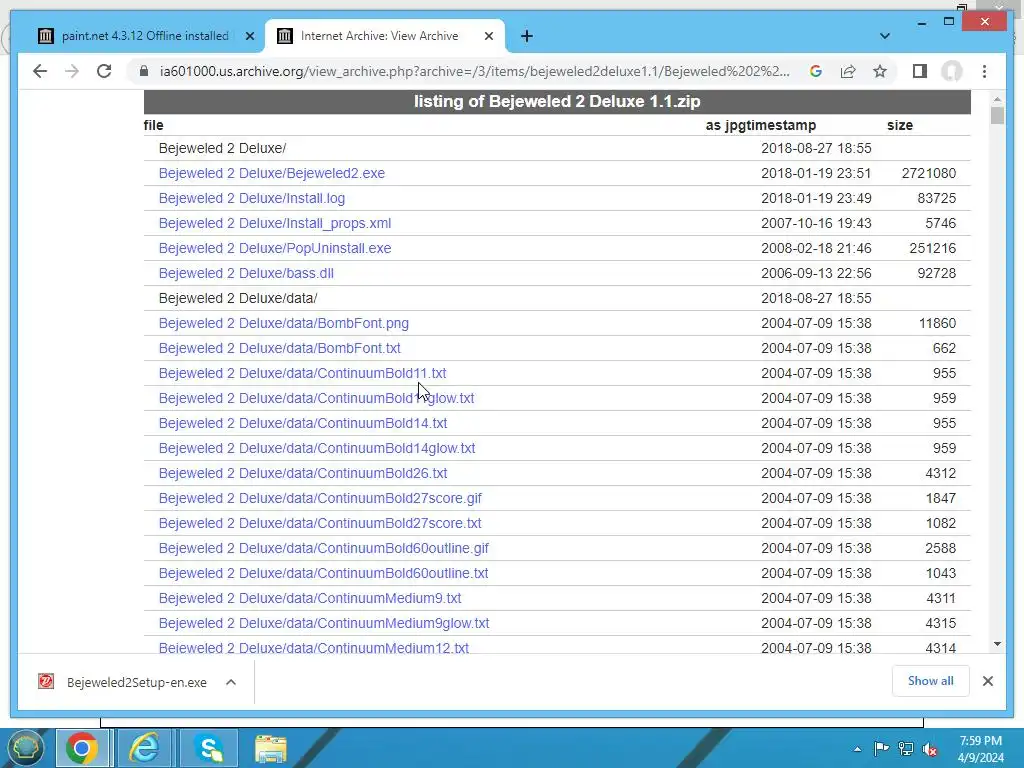Select the 'Bejeweled 2 Deluxe/data/' folder row
The width and height of the screenshot is (1024, 768).
[557, 298]
